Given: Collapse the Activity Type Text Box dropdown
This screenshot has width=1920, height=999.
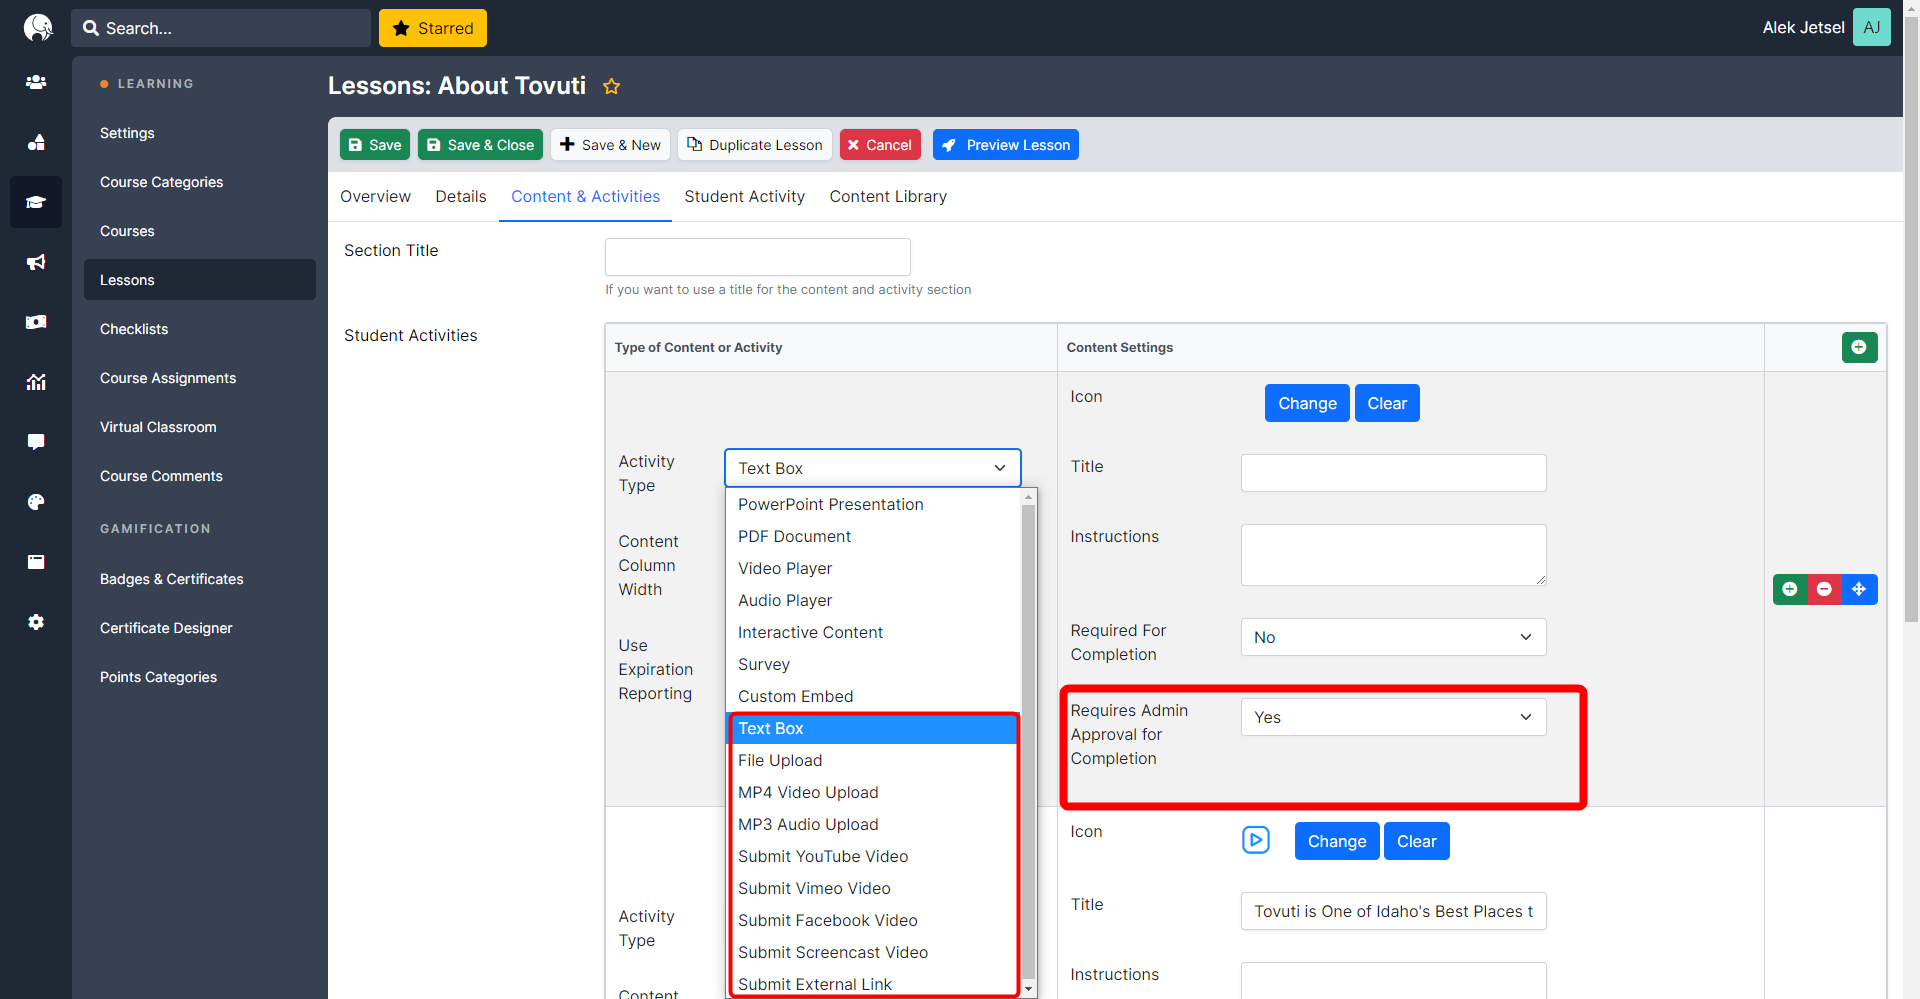Looking at the screenshot, I should point(872,468).
